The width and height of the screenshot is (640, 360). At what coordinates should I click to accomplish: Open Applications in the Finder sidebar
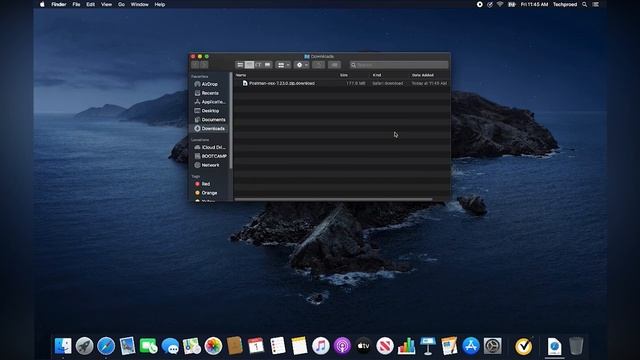(209, 102)
